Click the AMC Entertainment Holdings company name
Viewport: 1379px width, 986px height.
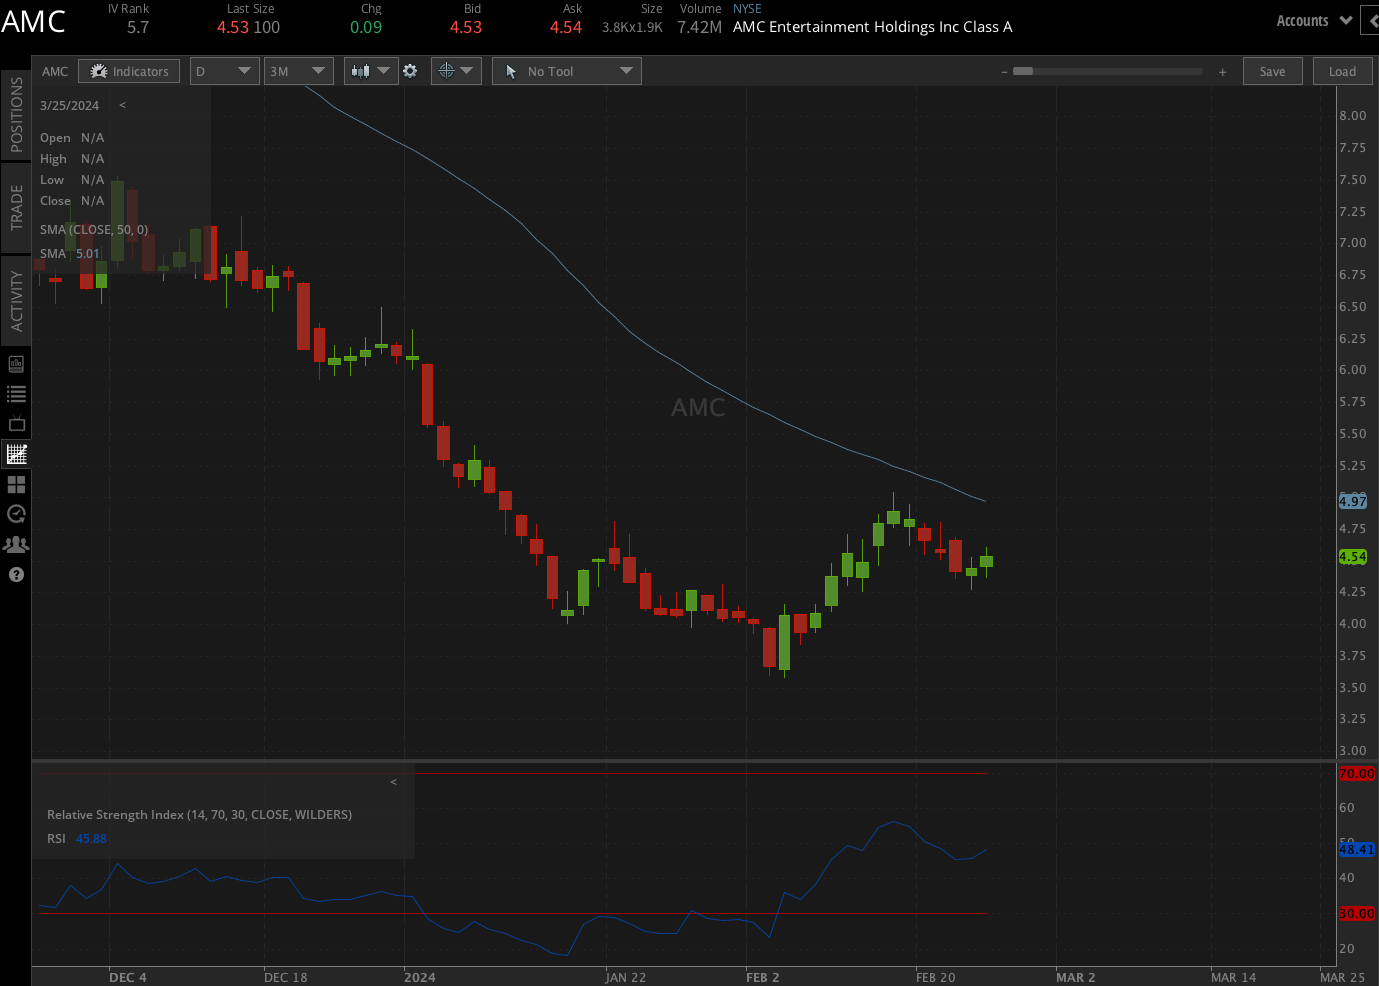[x=873, y=27]
